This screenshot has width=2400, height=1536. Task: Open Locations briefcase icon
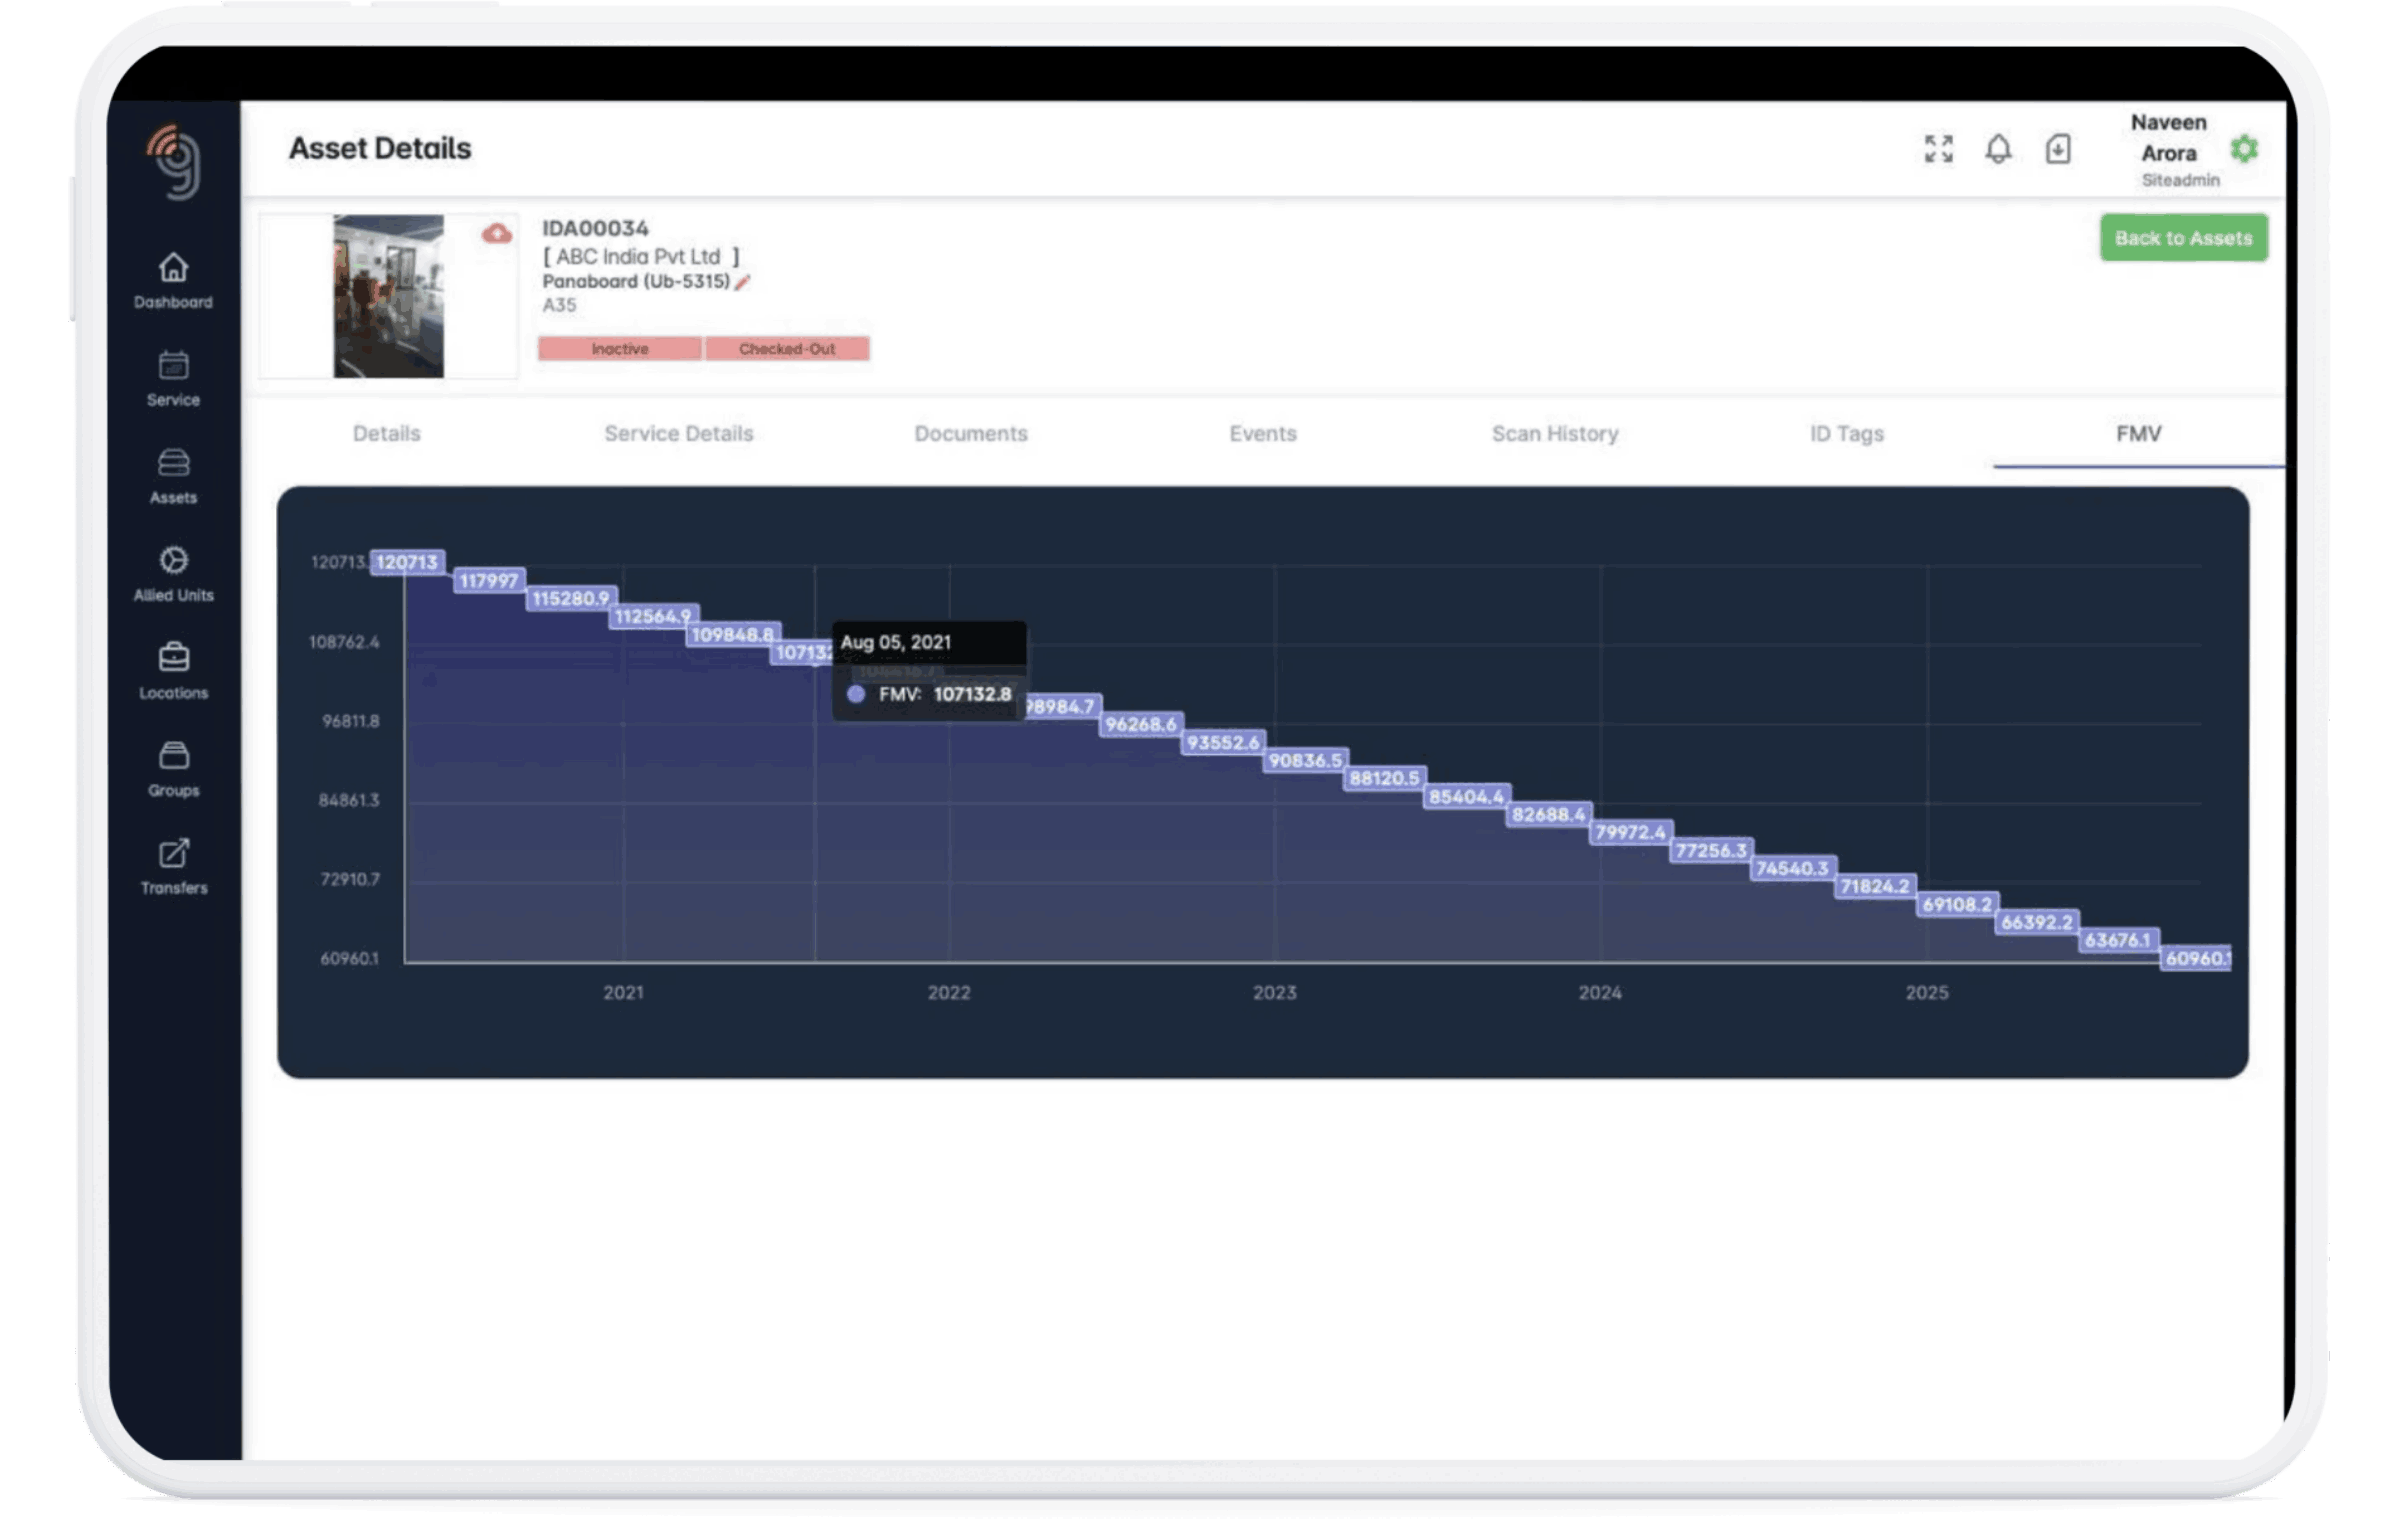tap(173, 659)
